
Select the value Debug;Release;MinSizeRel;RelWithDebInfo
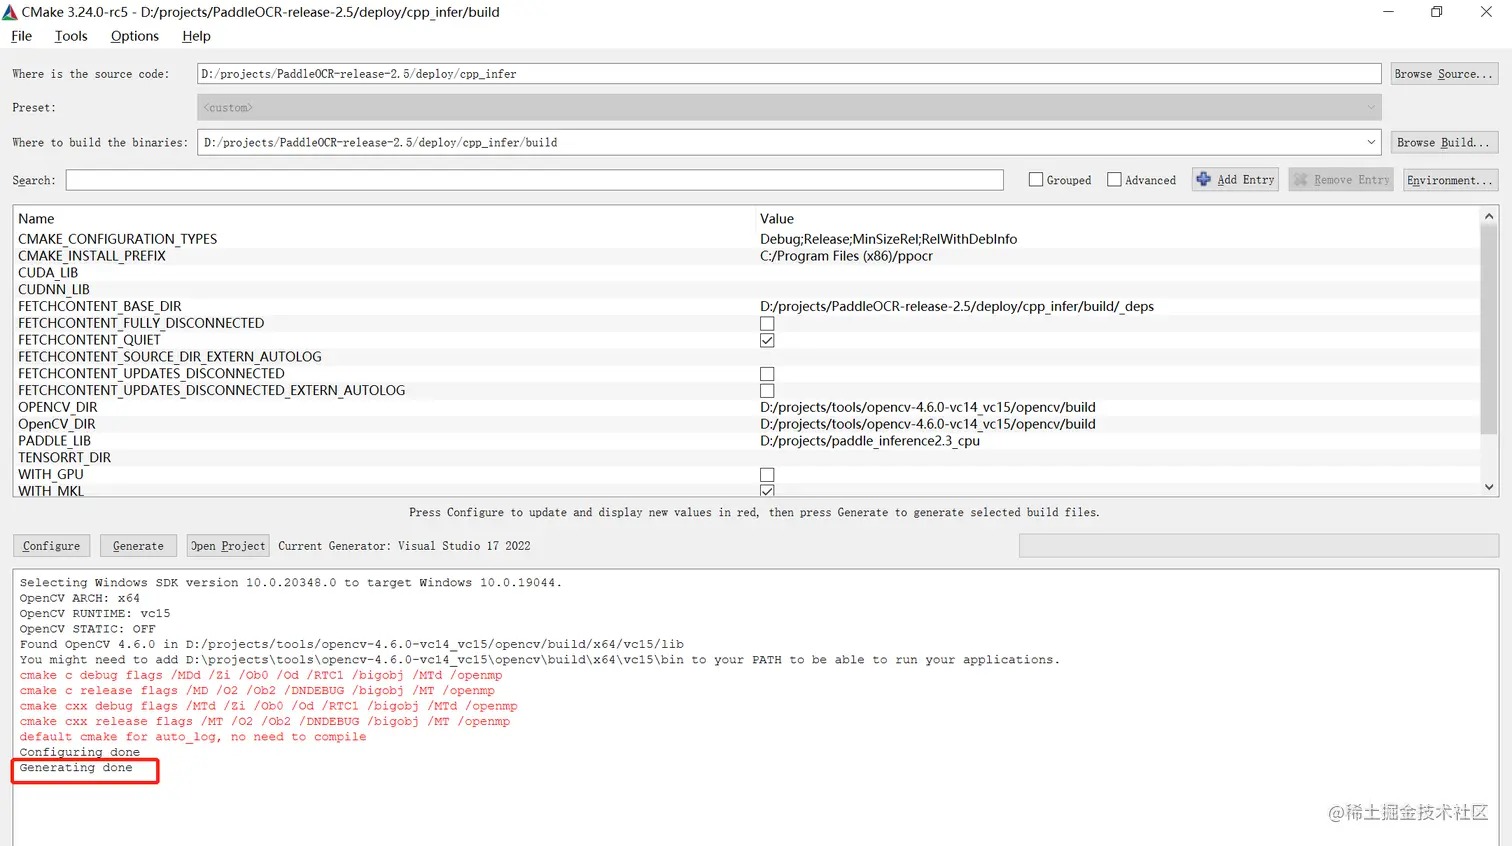coord(889,239)
